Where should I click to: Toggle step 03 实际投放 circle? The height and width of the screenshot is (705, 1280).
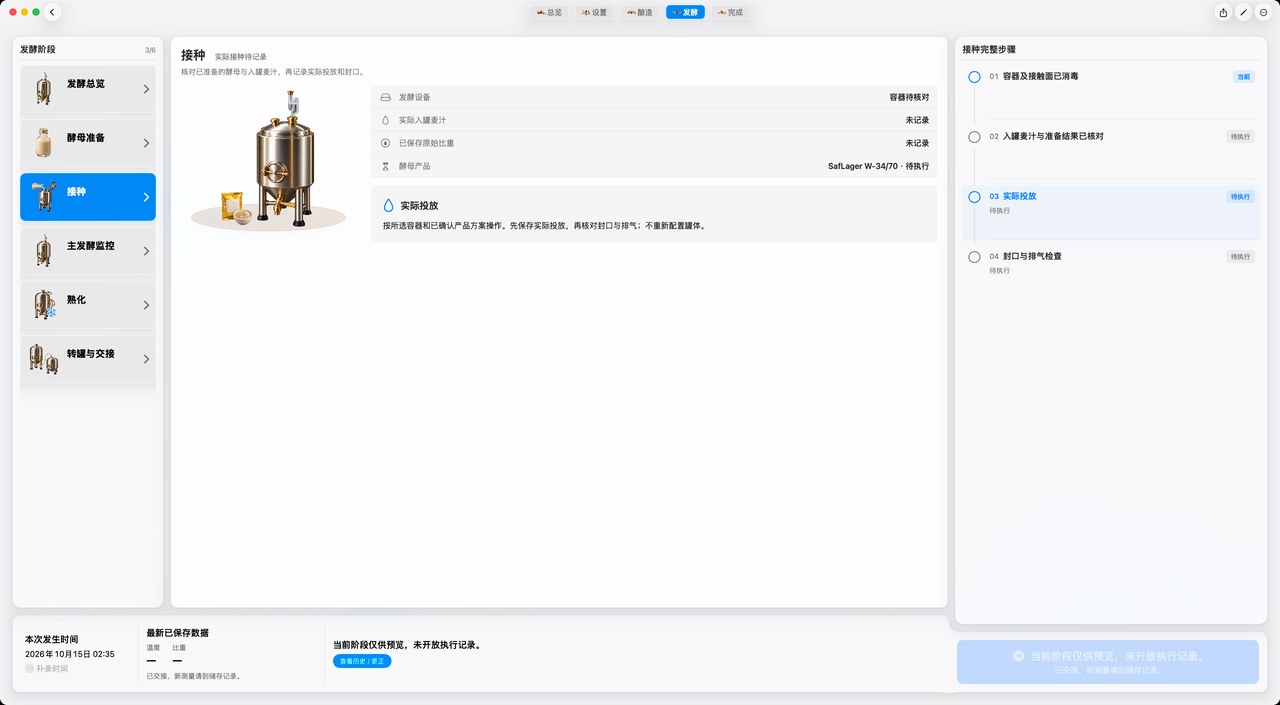click(x=974, y=197)
